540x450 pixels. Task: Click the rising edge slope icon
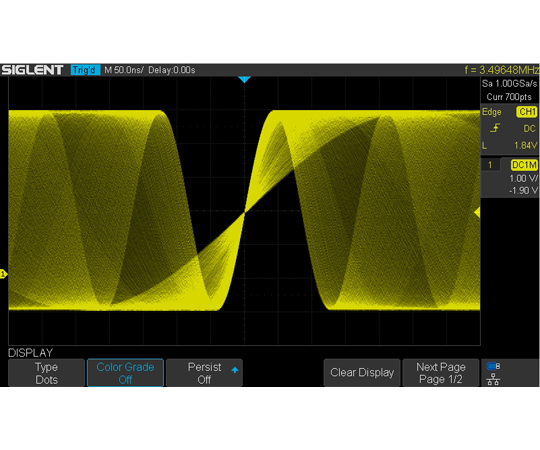click(x=495, y=128)
